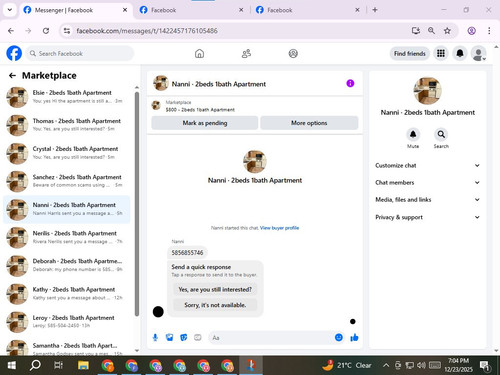500x375 pixels.
Task: Open Windows Start menu
Action: (11, 365)
